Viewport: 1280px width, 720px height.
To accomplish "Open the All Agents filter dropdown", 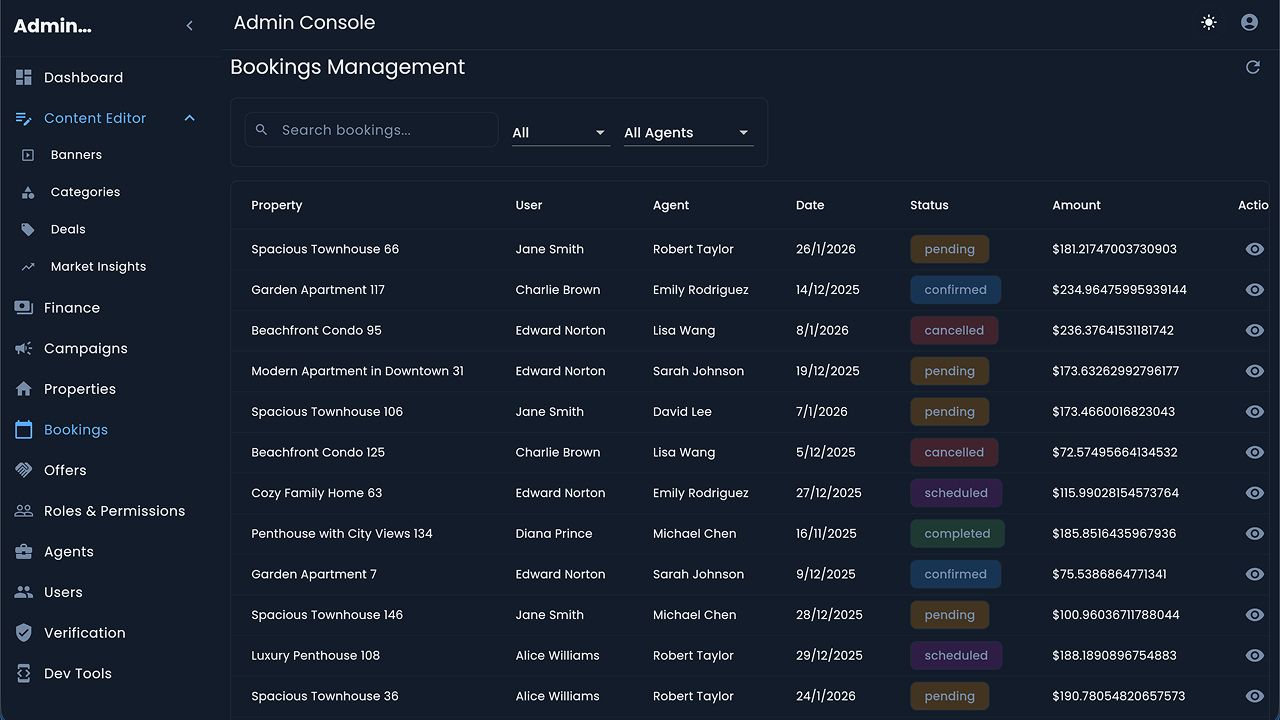I will 688,132.
